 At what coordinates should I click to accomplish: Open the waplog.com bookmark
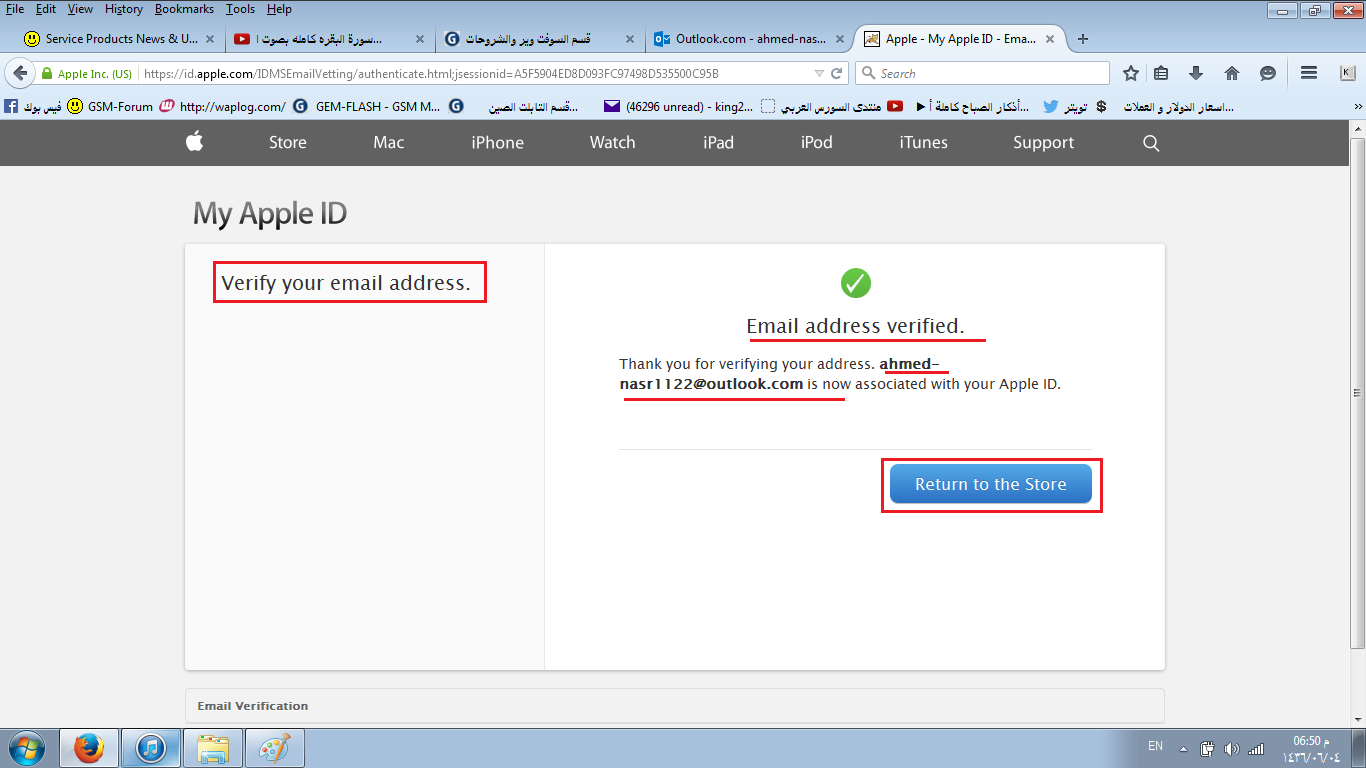coord(223,106)
